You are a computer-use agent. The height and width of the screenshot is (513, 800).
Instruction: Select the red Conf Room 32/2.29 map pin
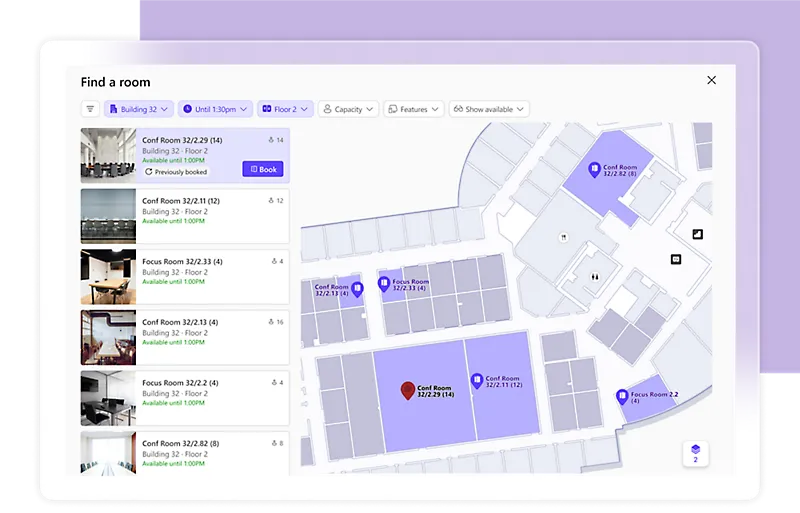407,390
